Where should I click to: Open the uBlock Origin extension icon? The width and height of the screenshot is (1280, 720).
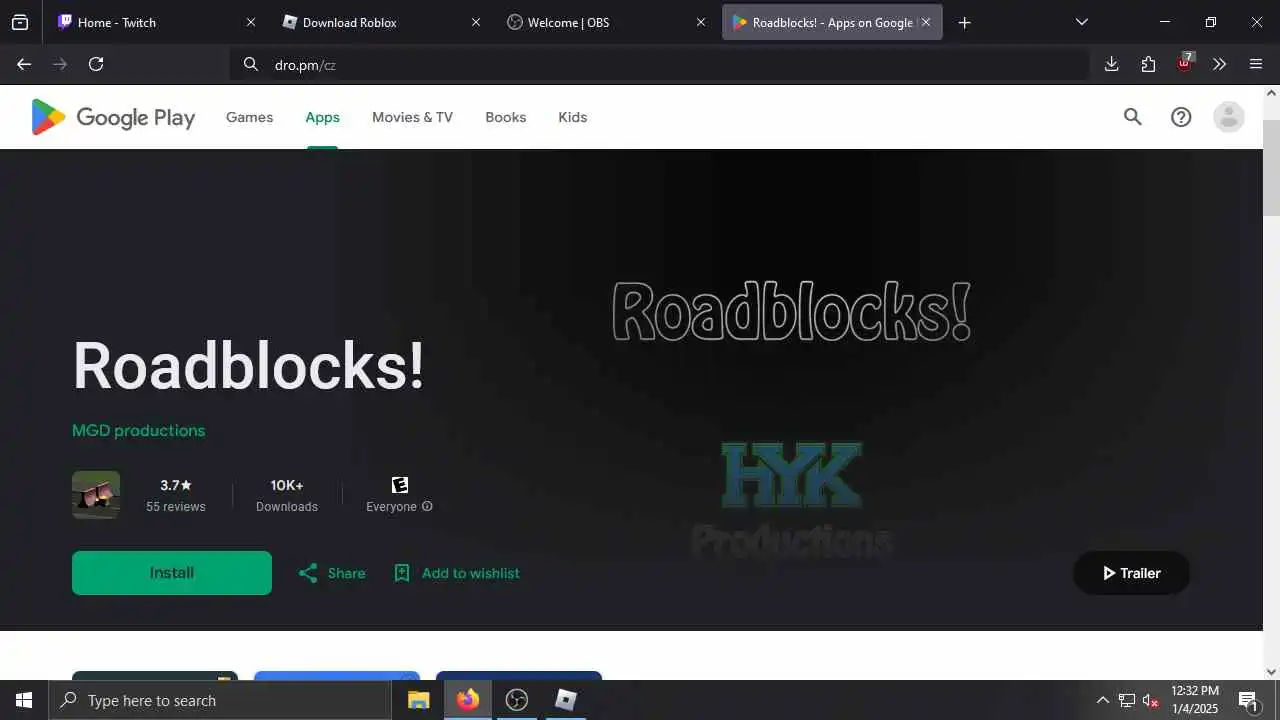1184,64
